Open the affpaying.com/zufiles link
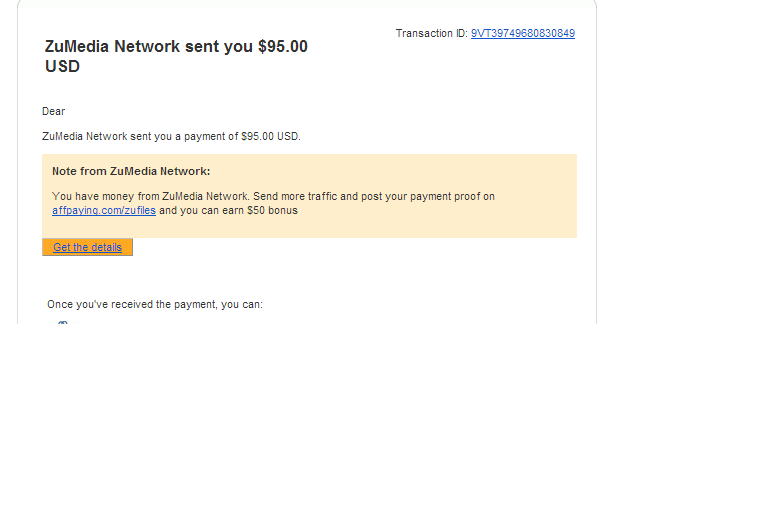The height and width of the screenshot is (512, 768). pyautogui.click(x=104, y=211)
